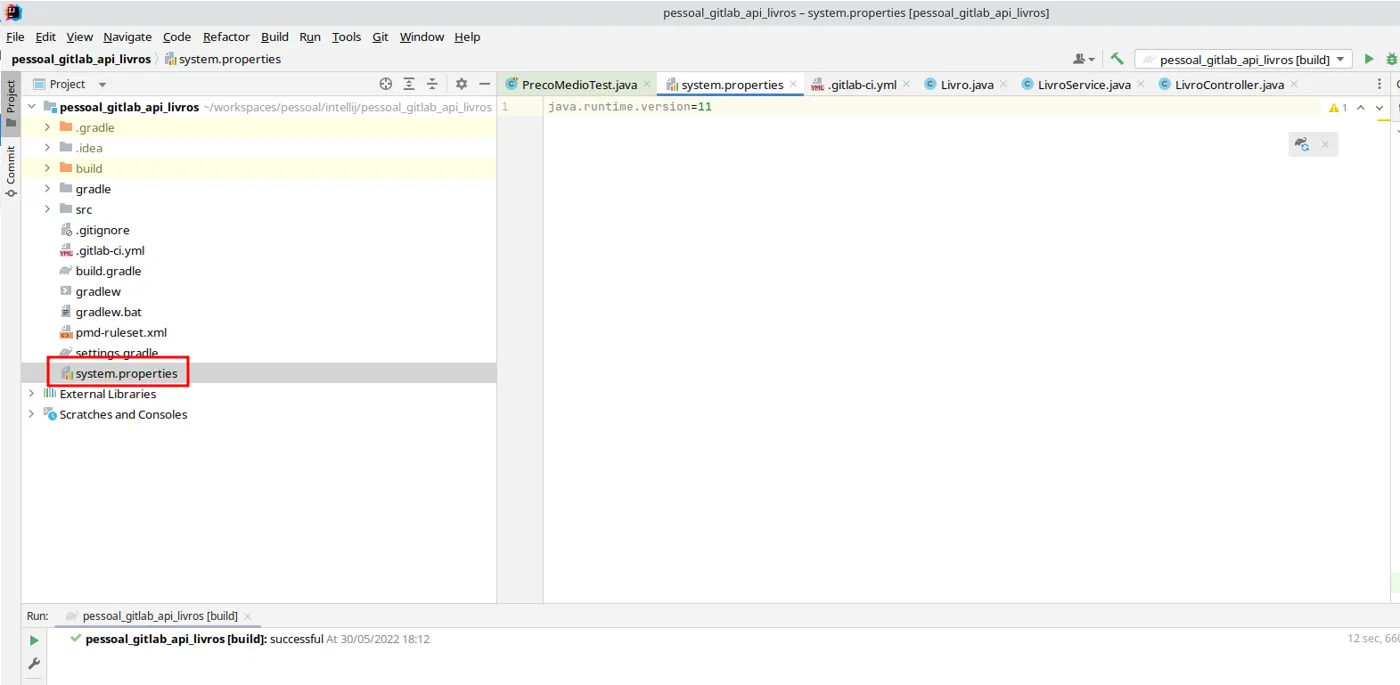The image size is (1400, 685).
Task: Open the Git menu
Action: point(380,37)
